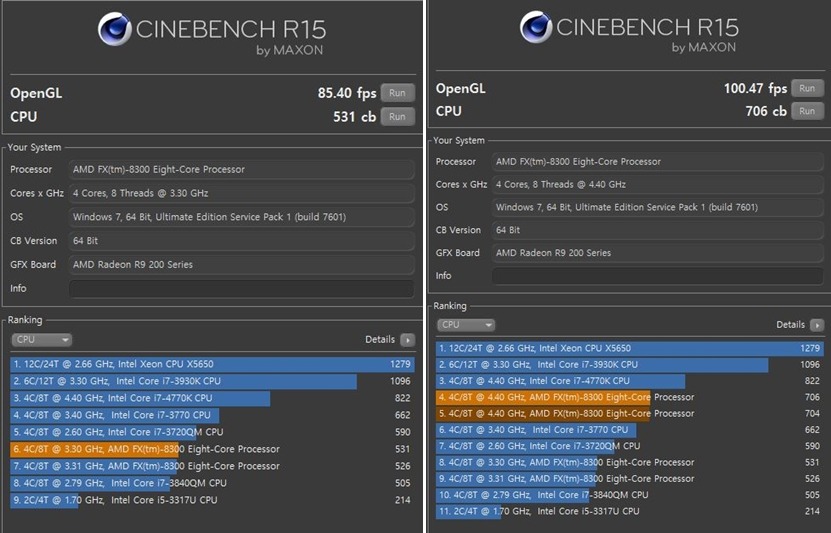Click CB Version '64 Bit' field in left window

coord(241,241)
